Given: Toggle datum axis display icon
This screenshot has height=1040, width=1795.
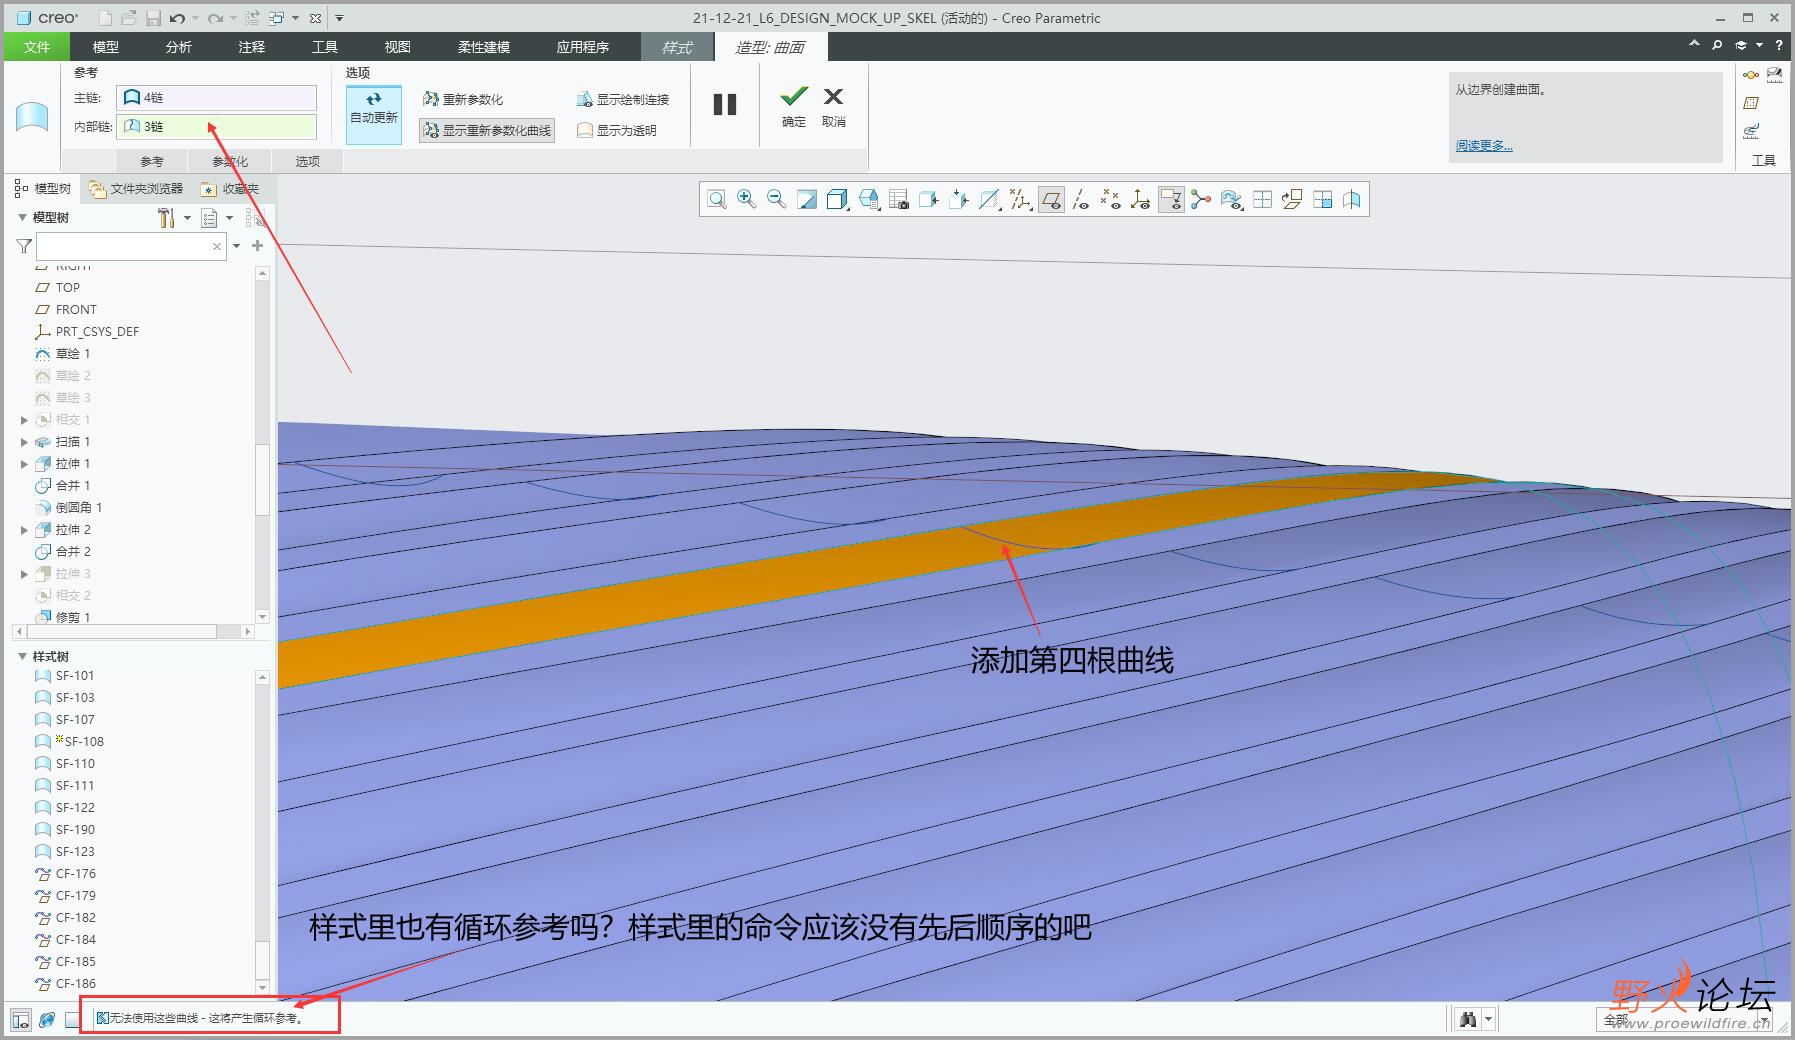Looking at the screenshot, I should 1080,200.
